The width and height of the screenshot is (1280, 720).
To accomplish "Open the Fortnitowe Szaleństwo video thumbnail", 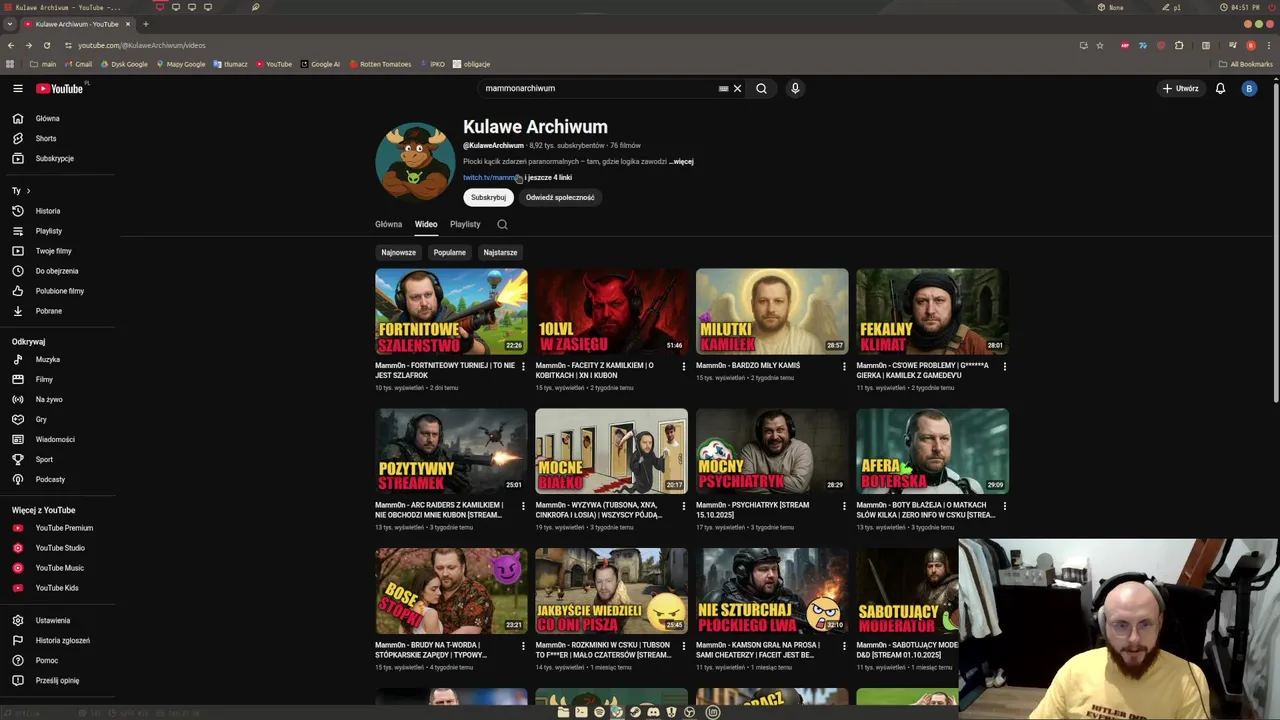I will [x=451, y=311].
